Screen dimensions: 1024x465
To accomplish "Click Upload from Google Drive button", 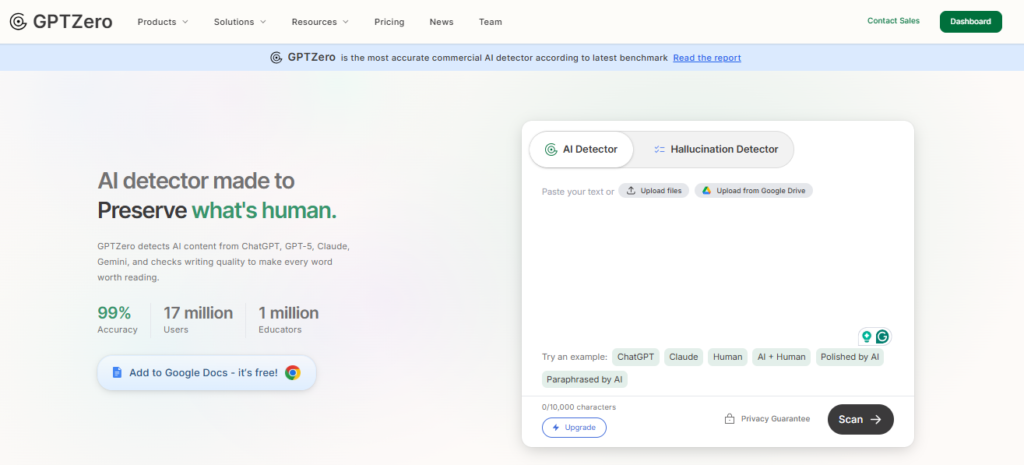I will tap(754, 191).
